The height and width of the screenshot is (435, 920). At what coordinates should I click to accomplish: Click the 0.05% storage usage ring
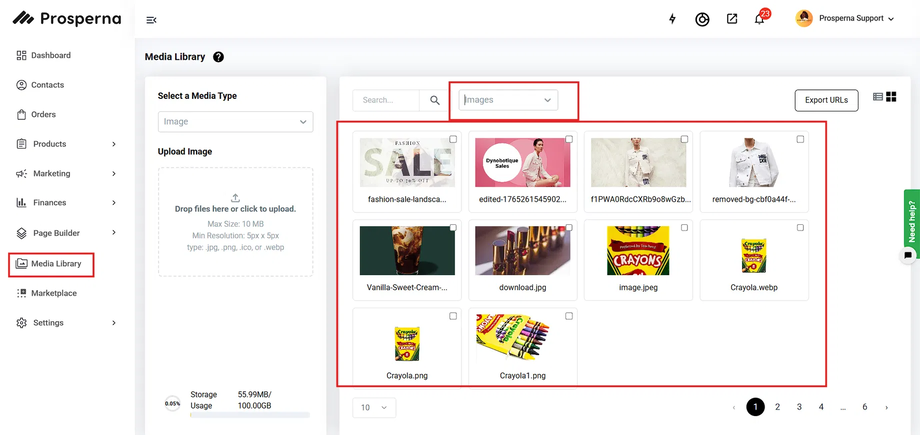point(172,404)
